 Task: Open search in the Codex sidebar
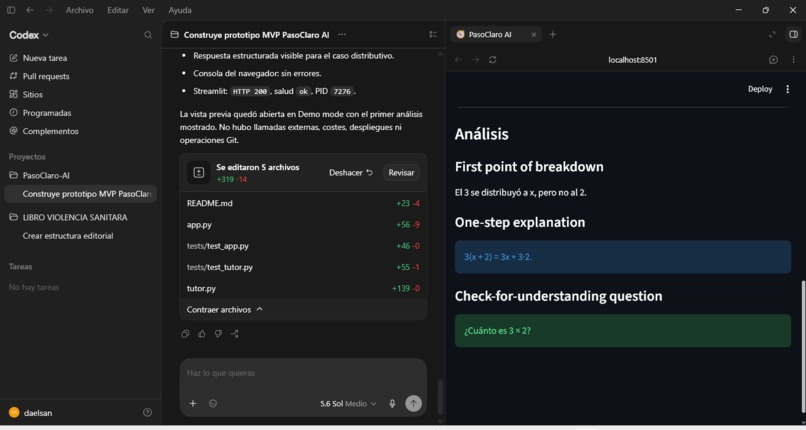click(x=148, y=35)
